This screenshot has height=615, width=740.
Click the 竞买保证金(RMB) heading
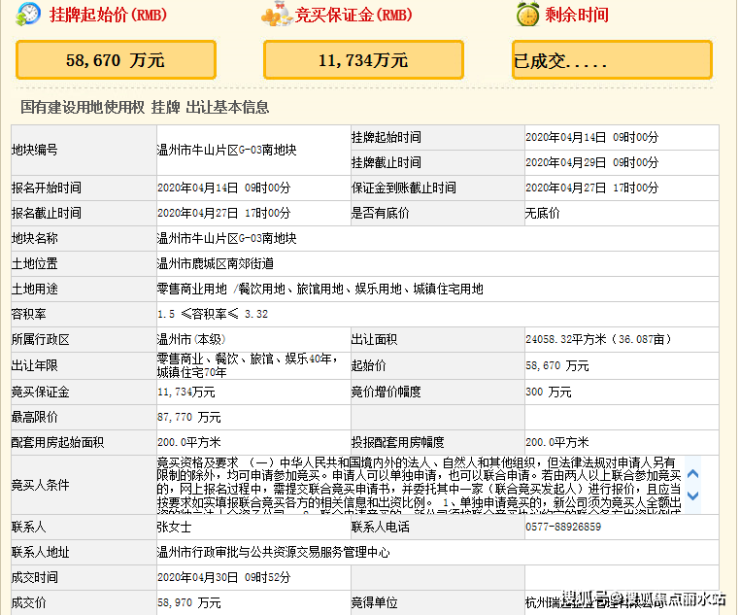353,15
